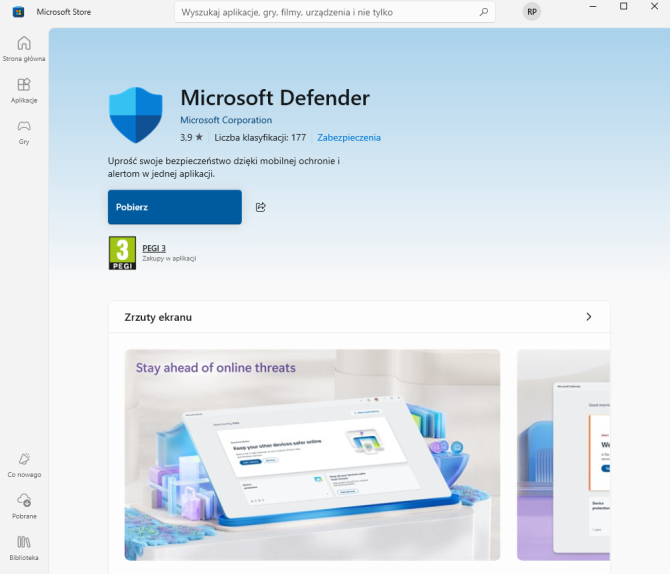
Task: Click the search box for apps and games
Action: pyautogui.click(x=335, y=12)
